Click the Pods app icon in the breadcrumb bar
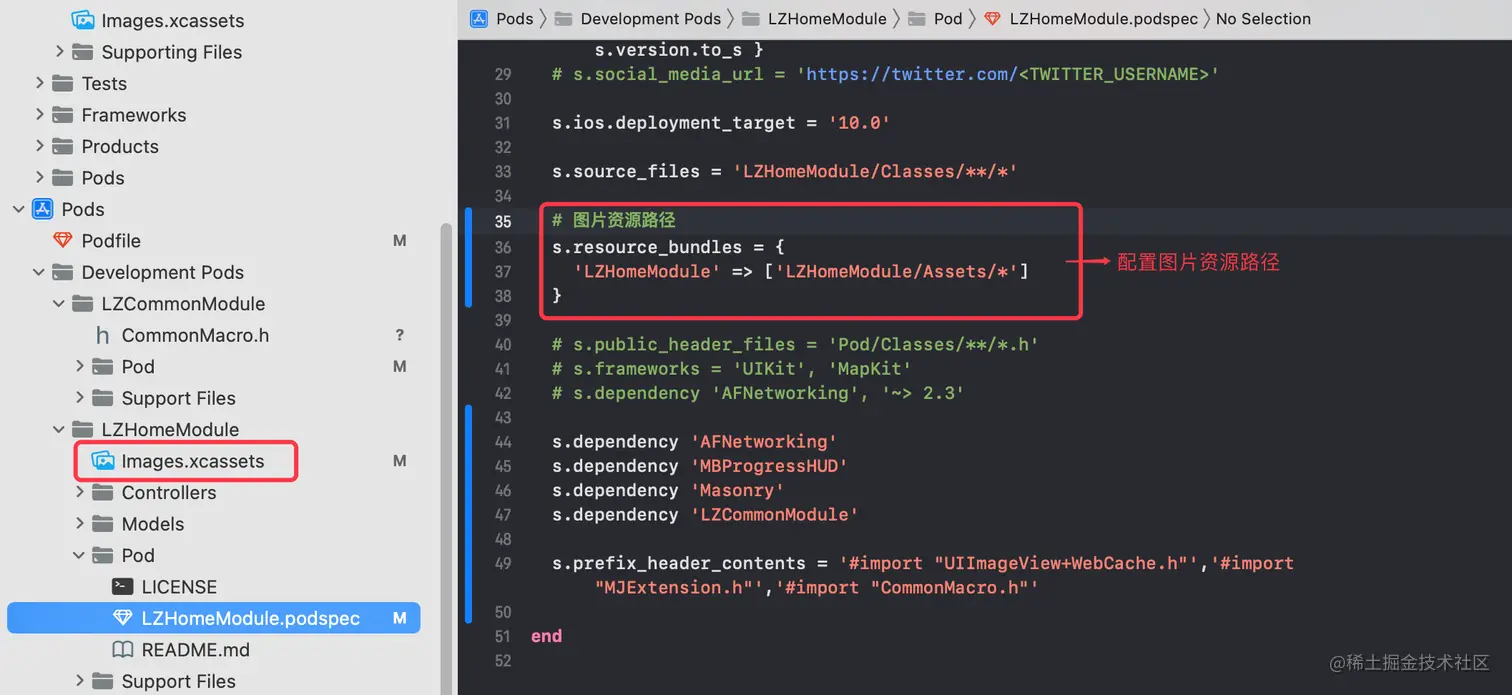The width and height of the screenshot is (1512, 695). (479, 18)
